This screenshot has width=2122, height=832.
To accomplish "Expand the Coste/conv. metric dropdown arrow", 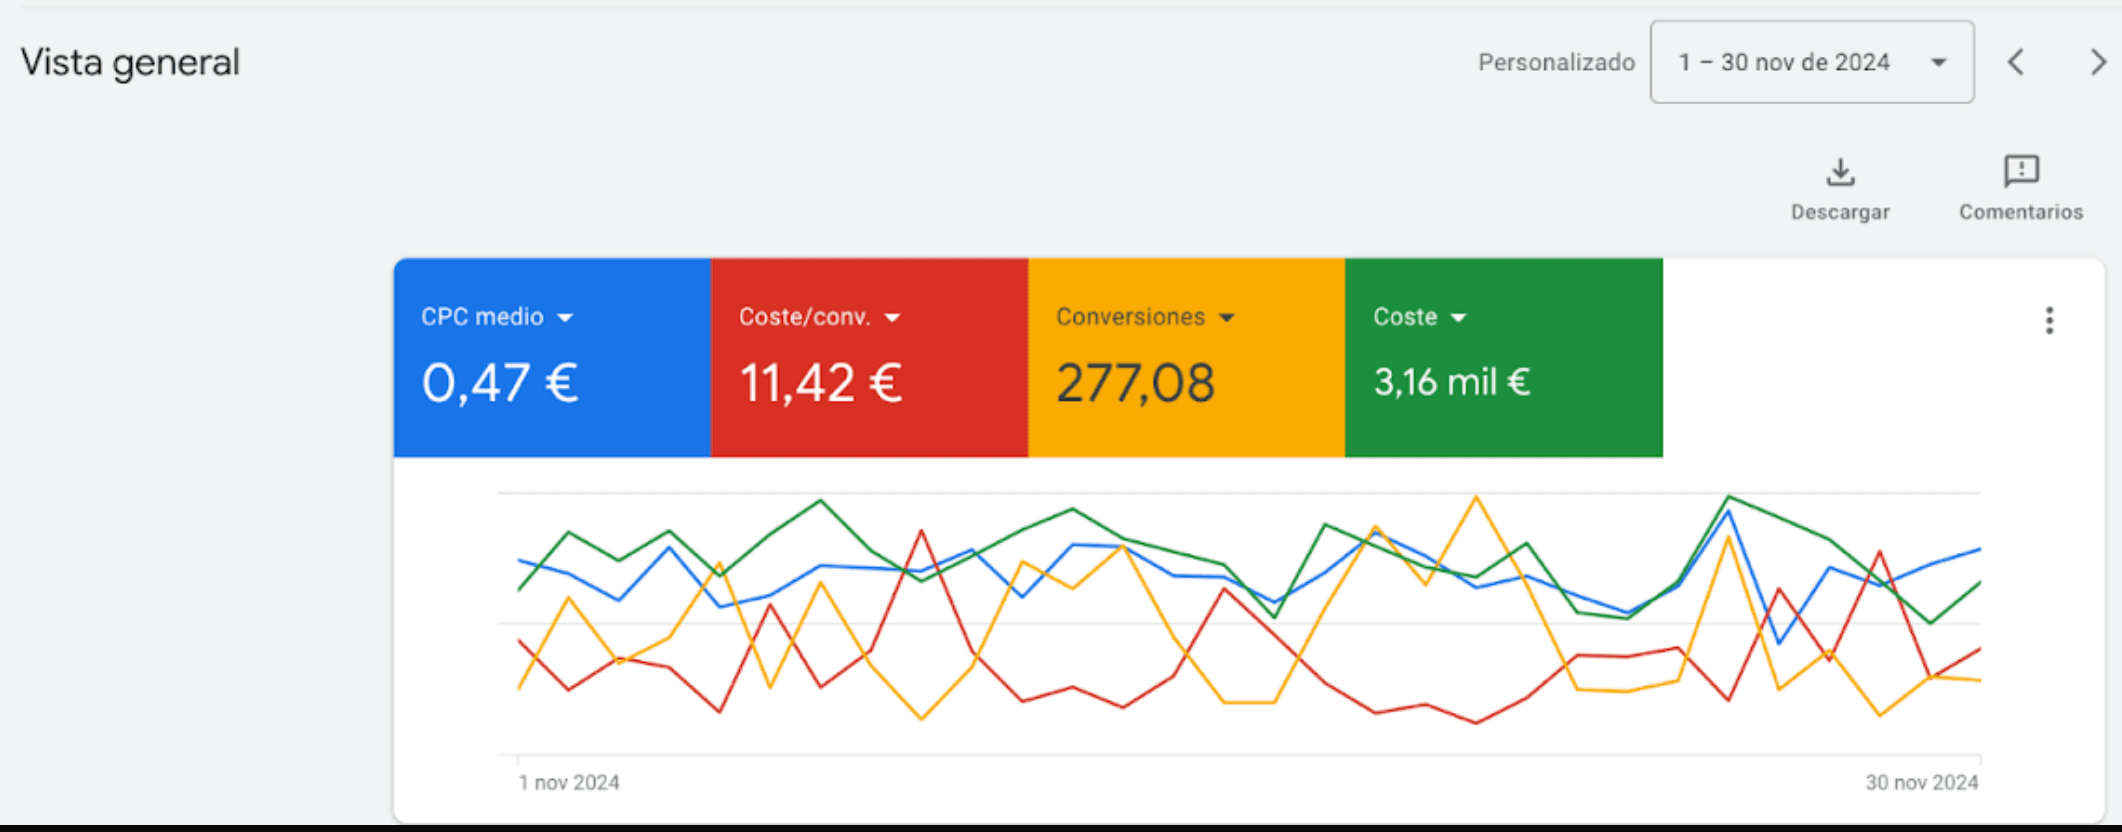I will coord(892,318).
